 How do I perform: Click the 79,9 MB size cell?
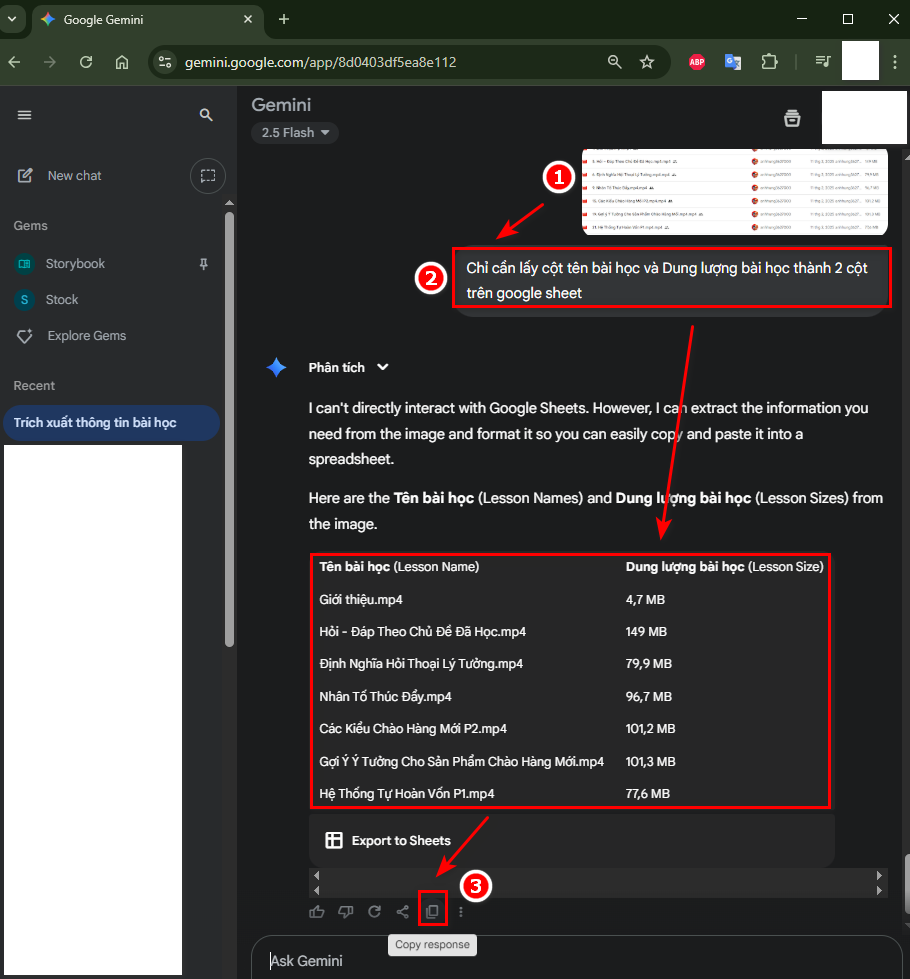[649, 664]
